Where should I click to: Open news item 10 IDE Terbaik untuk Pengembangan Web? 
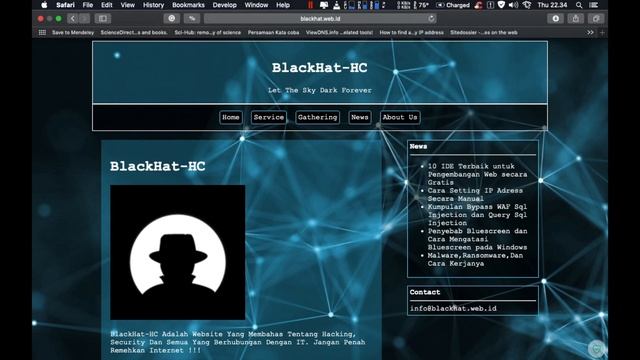point(477,174)
